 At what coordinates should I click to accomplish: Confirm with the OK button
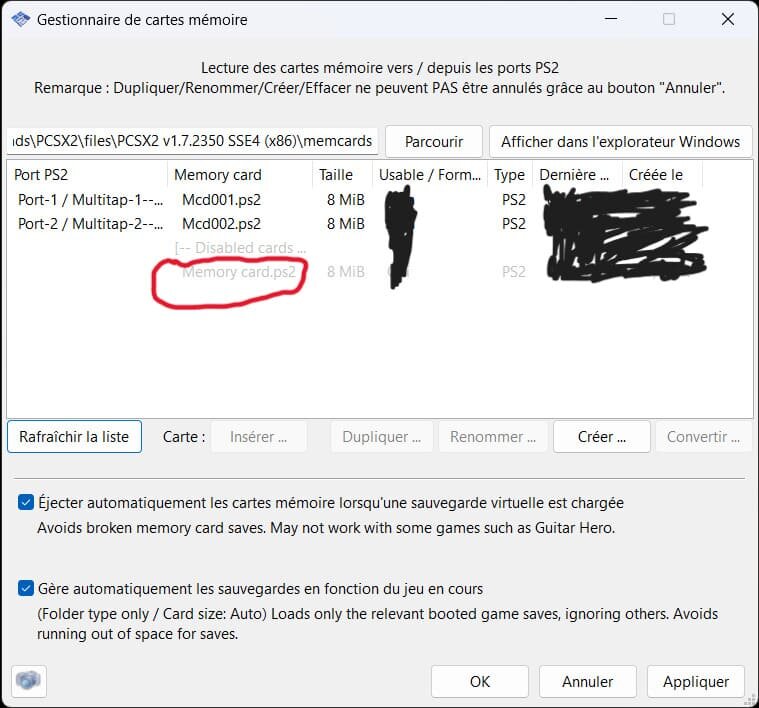coord(479,681)
